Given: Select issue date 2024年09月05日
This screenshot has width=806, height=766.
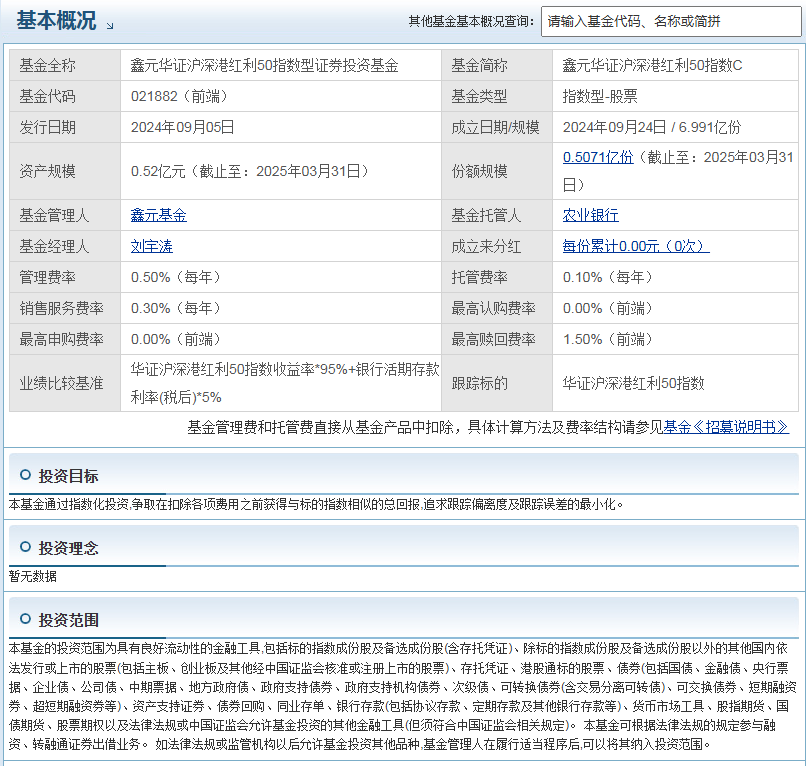Looking at the screenshot, I should coord(182,127).
